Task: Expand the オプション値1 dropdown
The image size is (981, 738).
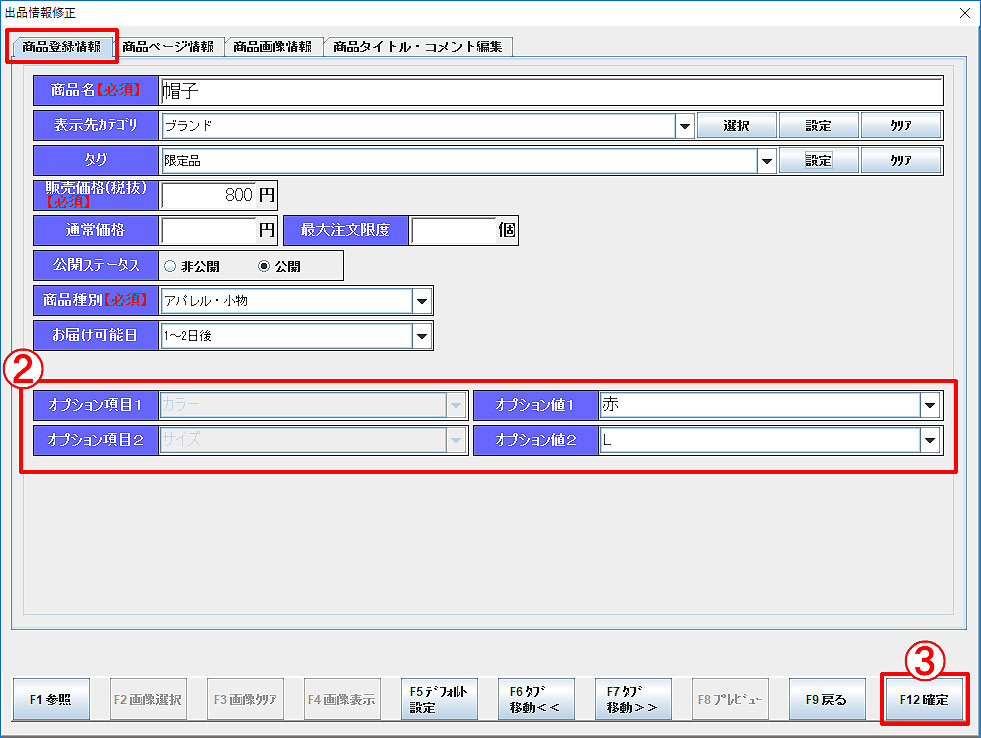Action: point(930,405)
